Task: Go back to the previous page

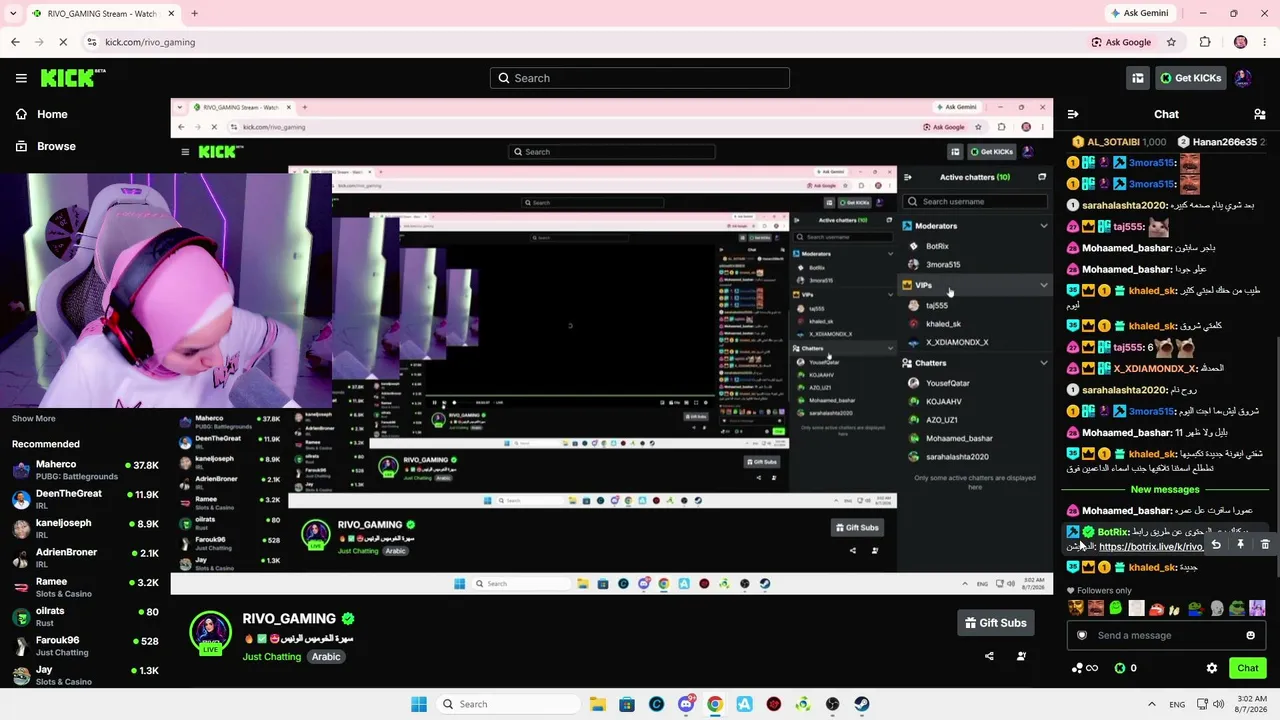Action: click(15, 42)
